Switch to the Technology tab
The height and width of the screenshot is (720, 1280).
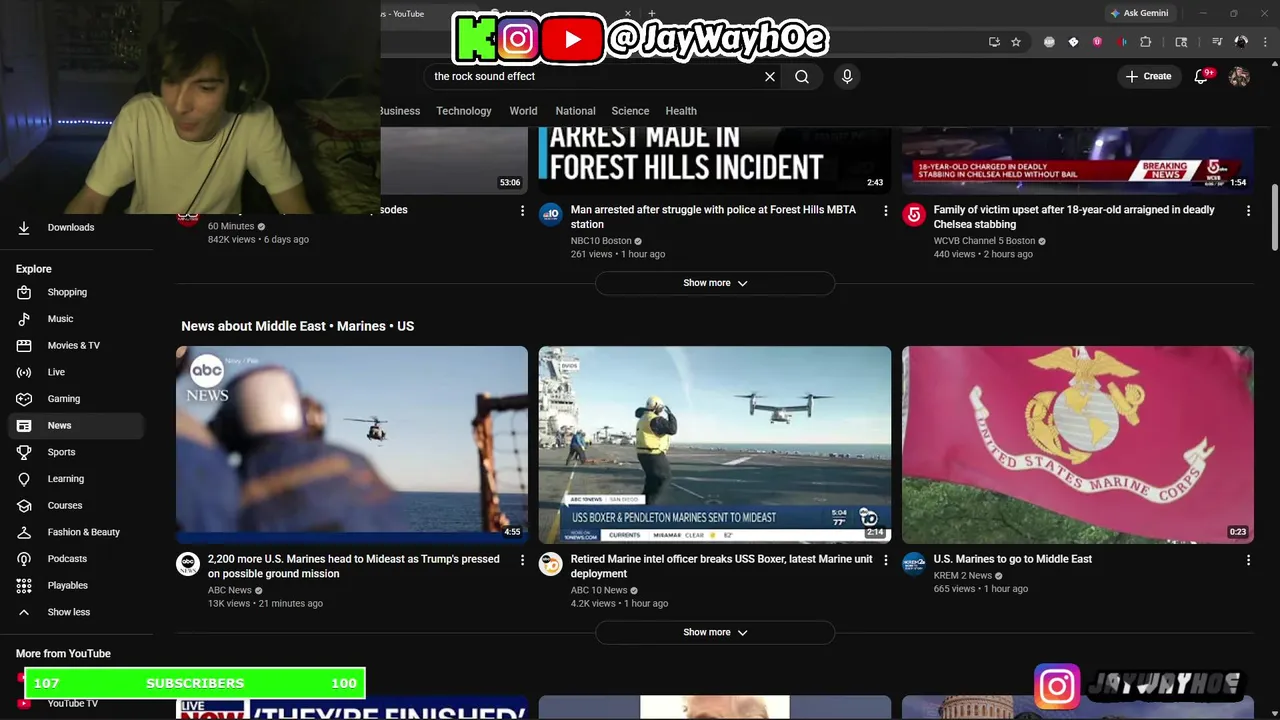(464, 111)
